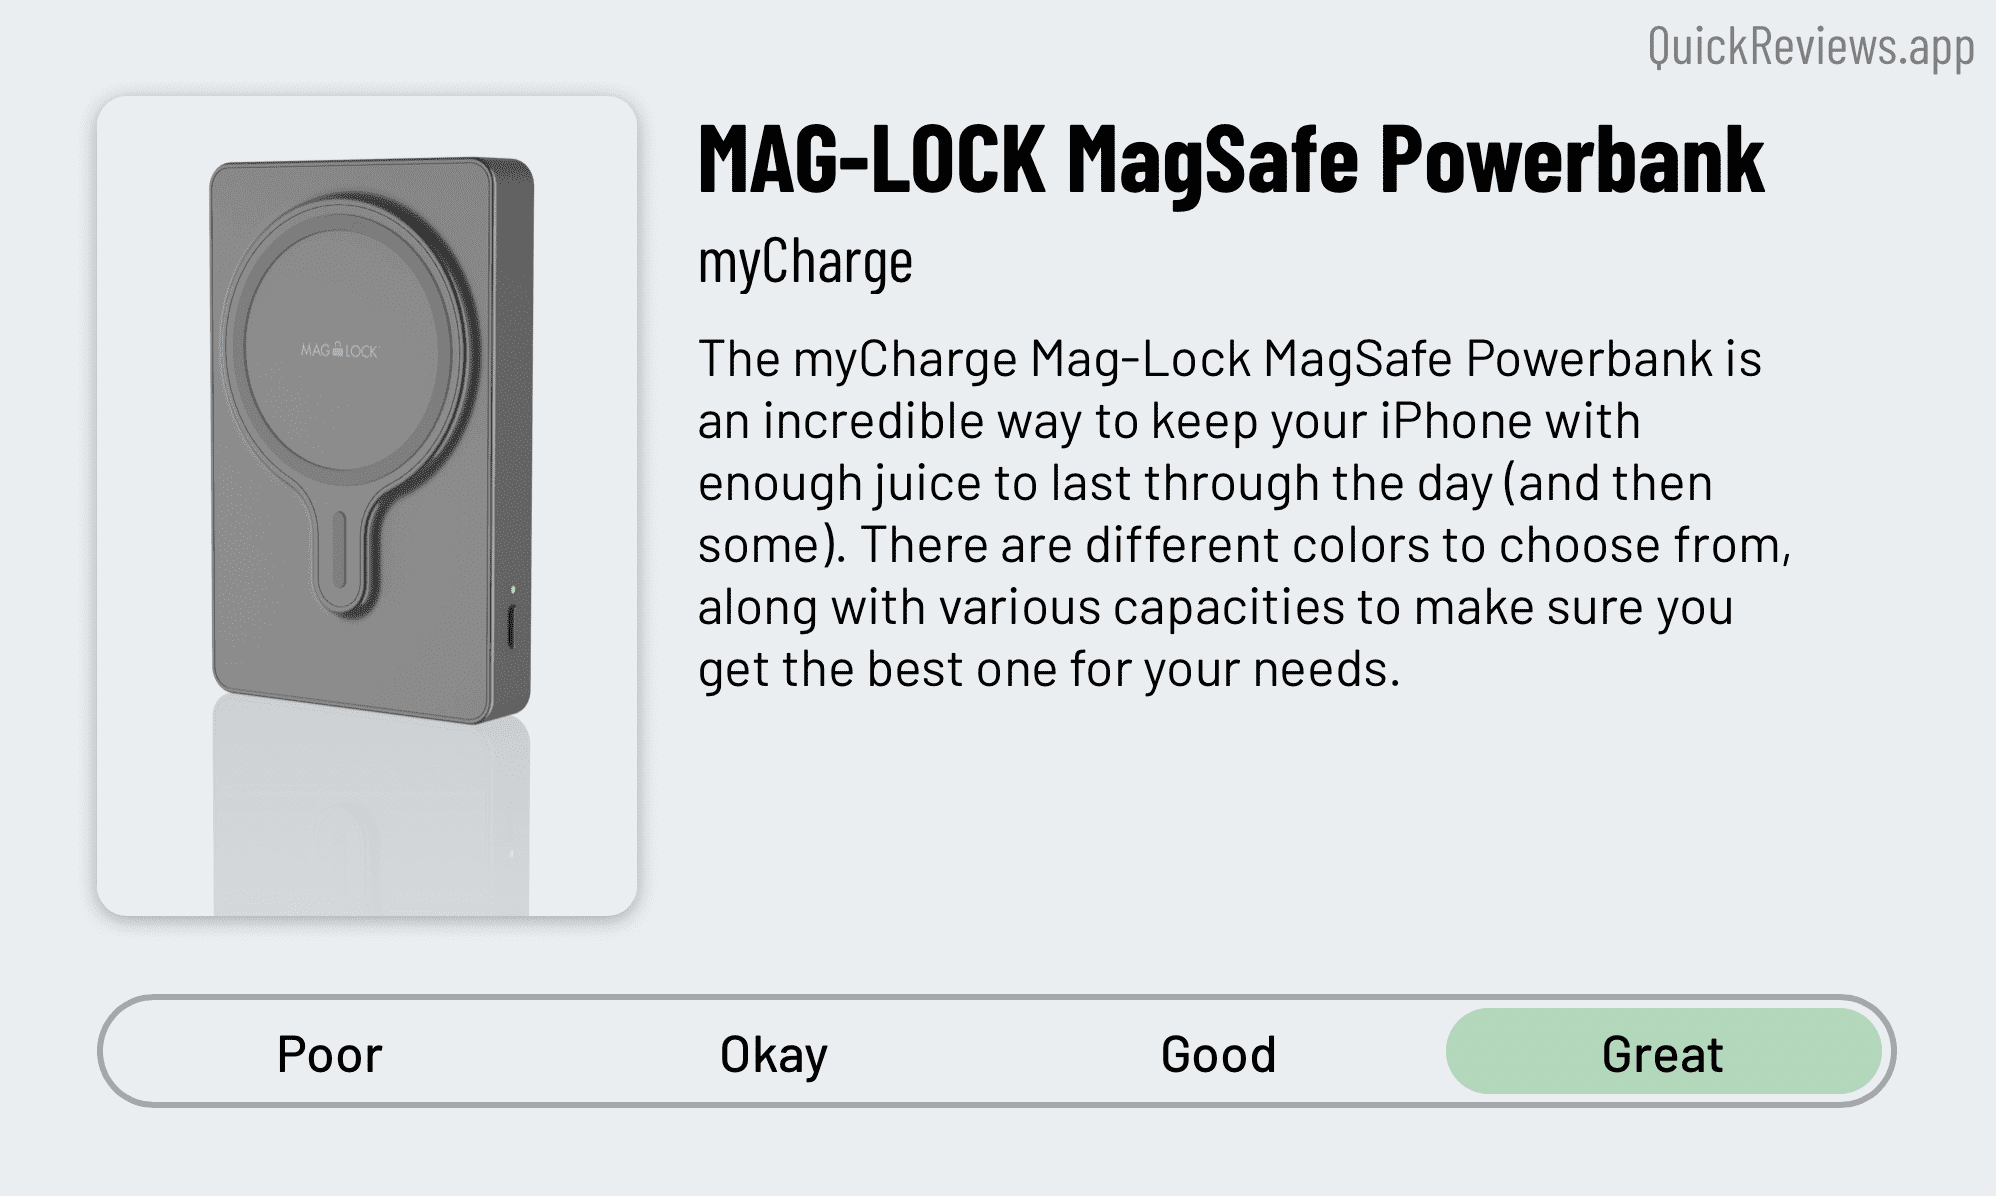The width and height of the screenshot is (1996, 1196).
Task: Select the Good rating option
Action: (1218, 1054)
